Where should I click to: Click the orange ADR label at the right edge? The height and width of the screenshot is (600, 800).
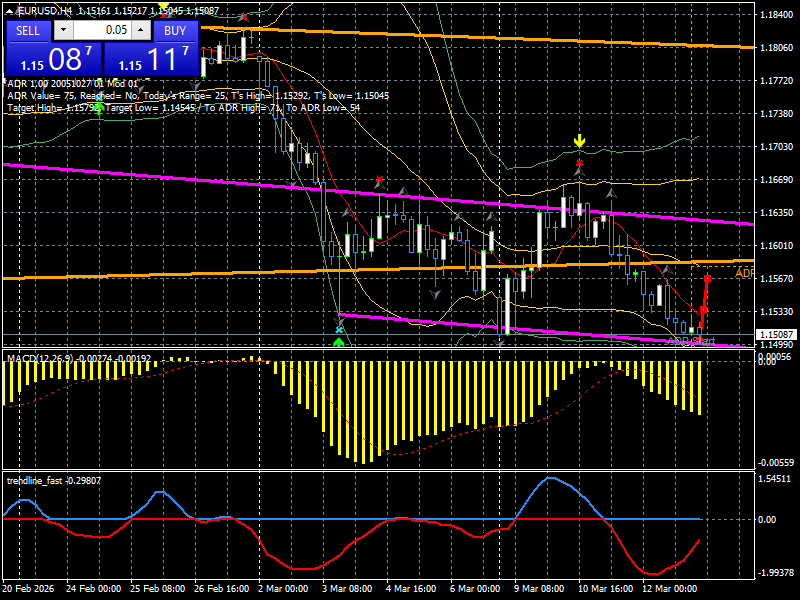[744, 273]
